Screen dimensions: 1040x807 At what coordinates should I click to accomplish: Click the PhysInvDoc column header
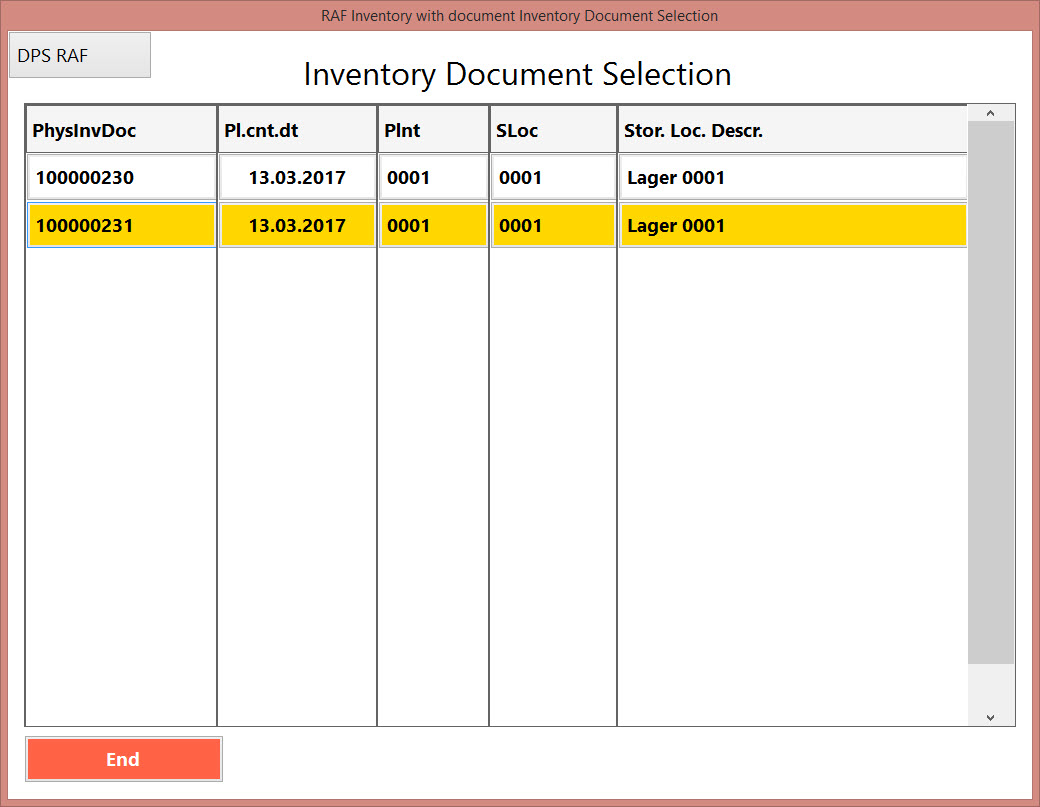tap(121, 130)
